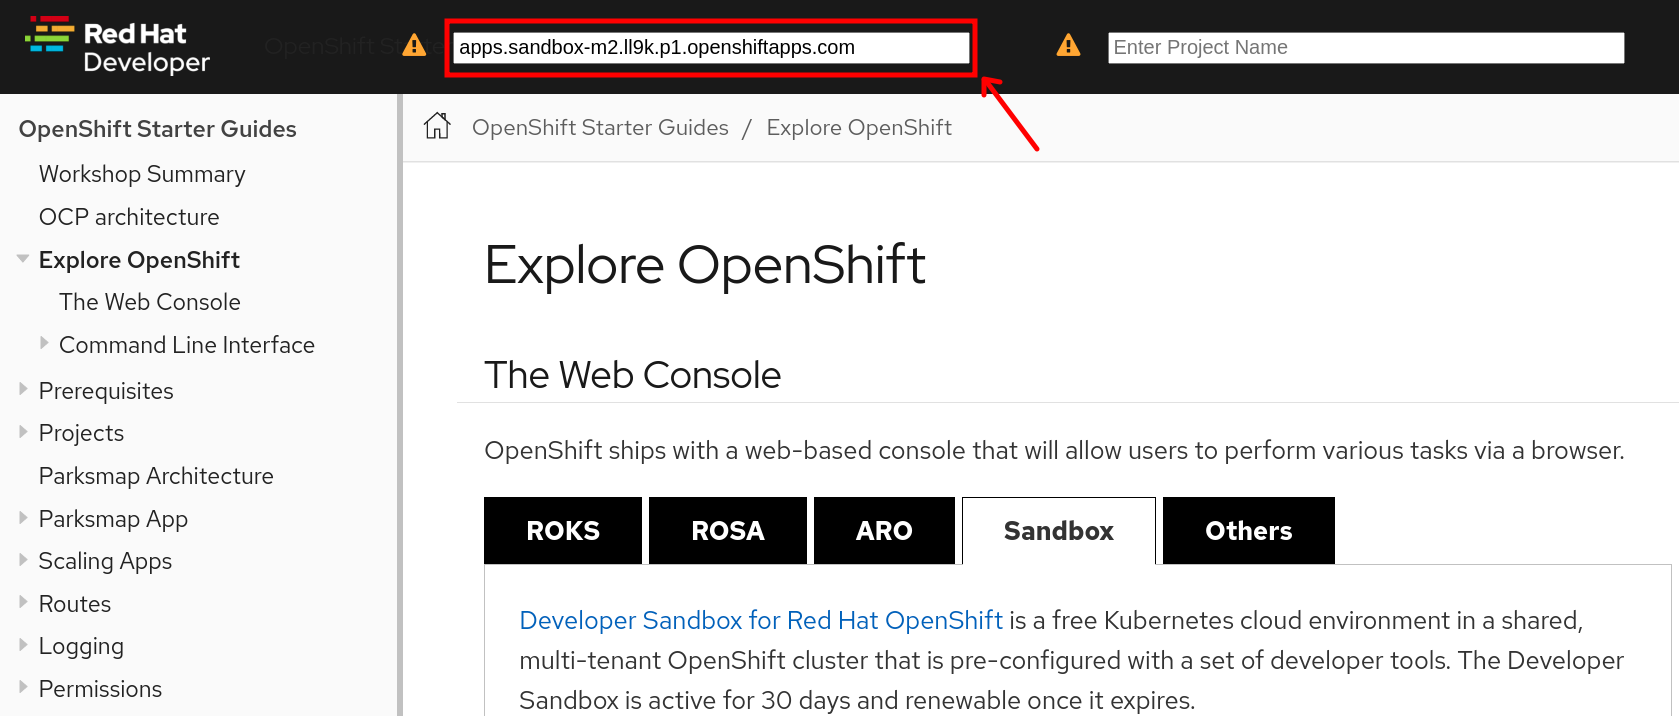This screenshot has width=1679, height=716.
Task: Click warning icon beside subdomain field
Action: click(x=414, y=45)
